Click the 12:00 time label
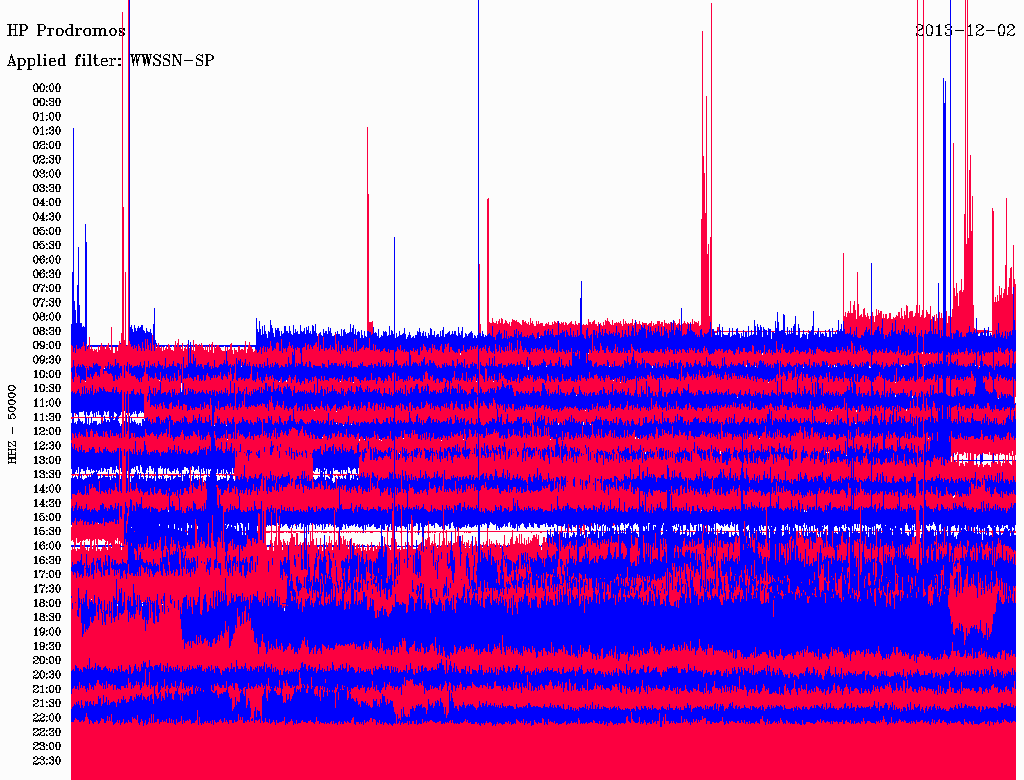Screen dimensions: 1024x780 coord(47,431)
